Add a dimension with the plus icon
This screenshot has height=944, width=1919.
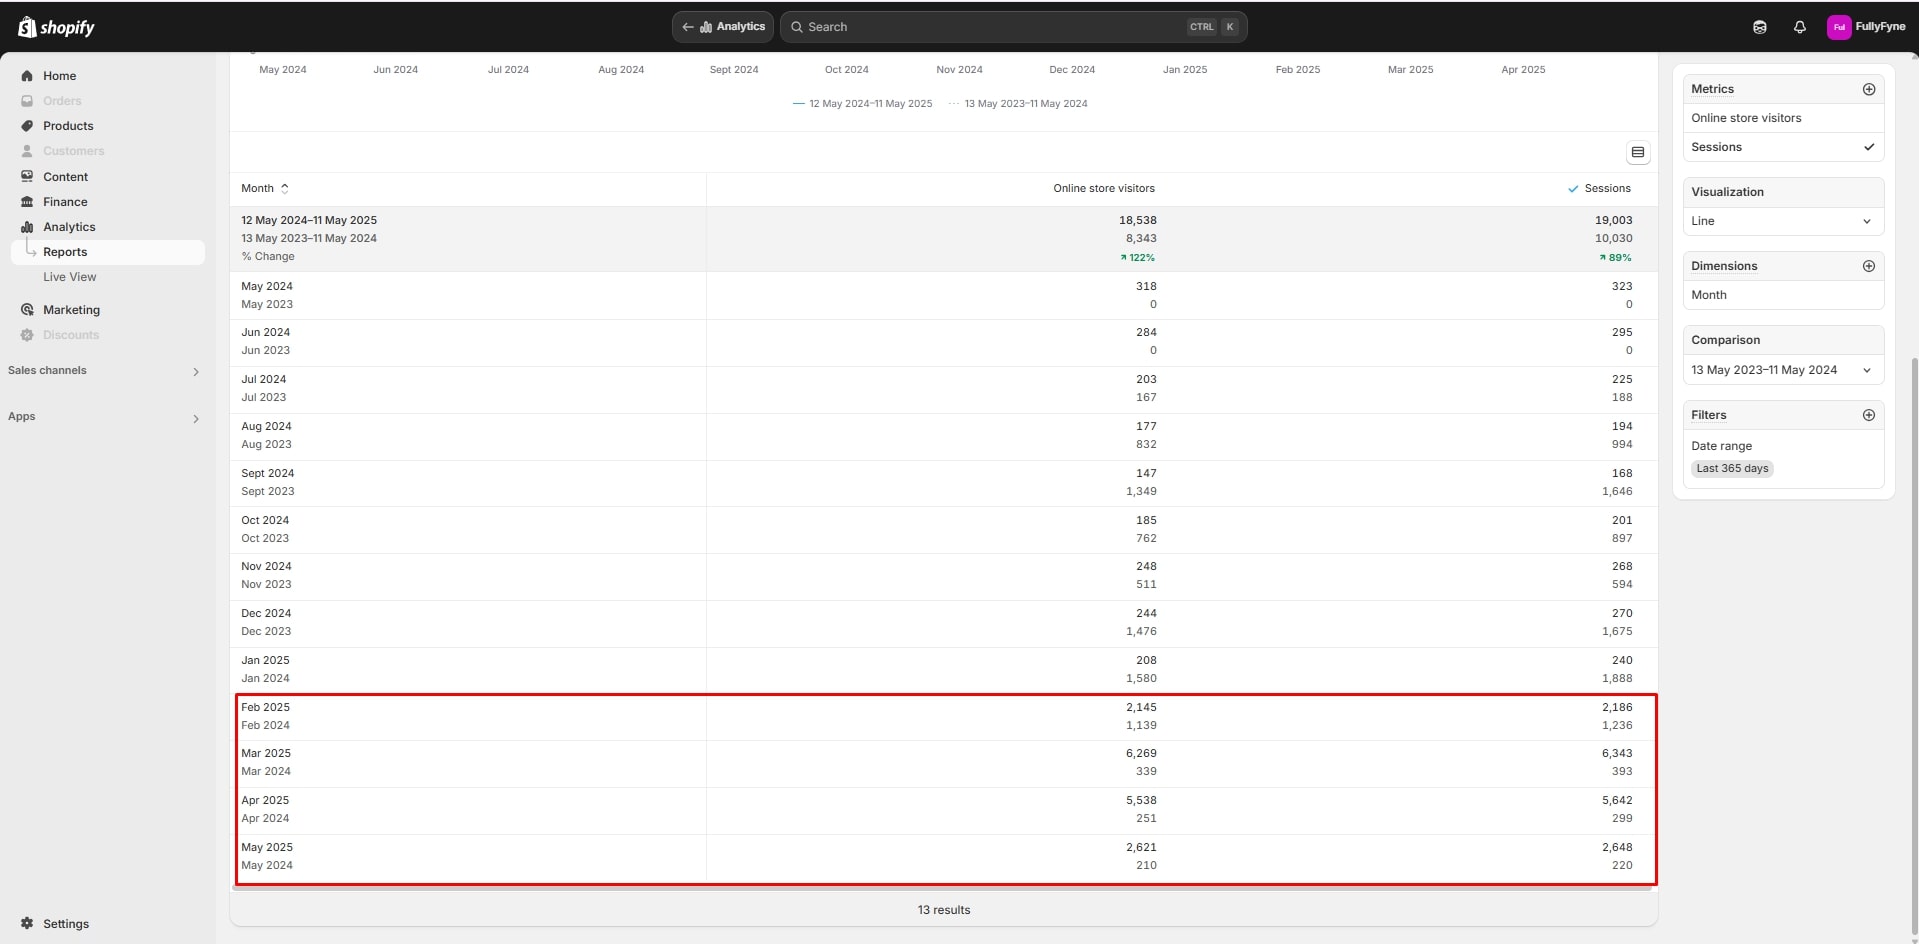click(x=1868, y=266)
